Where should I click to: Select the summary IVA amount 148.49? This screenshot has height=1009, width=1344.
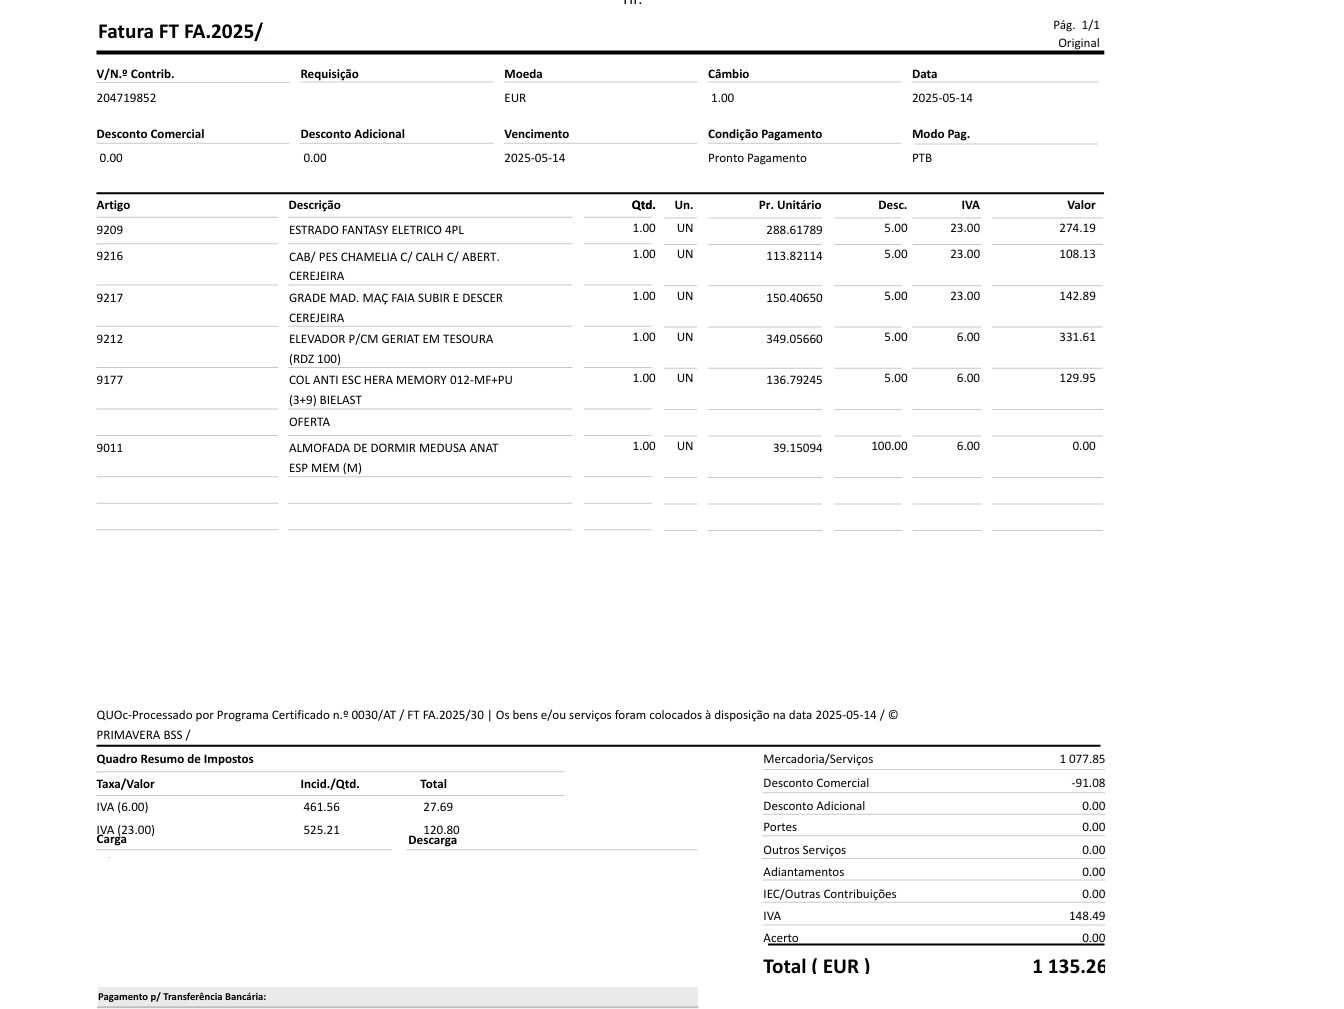(x=1087, y=916)
